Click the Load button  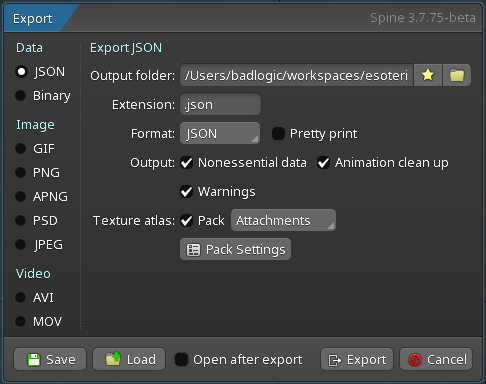[x=129, y=359]
